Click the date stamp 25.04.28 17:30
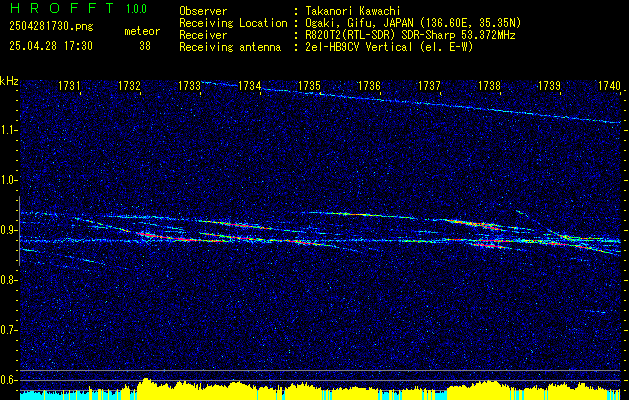629x400 pixels. click(x=51, y=46)
